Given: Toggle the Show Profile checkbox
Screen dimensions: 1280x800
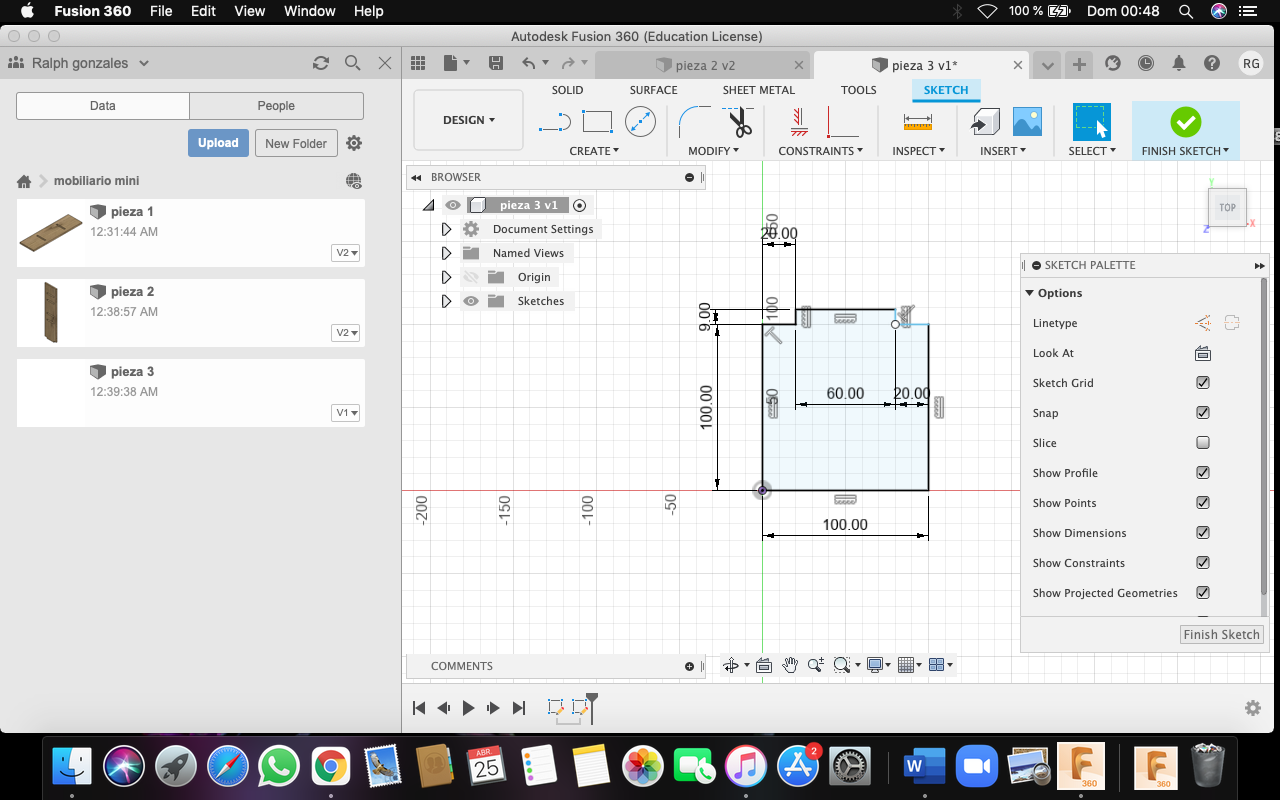Looking at the screenshot, I should point(1203,473).
